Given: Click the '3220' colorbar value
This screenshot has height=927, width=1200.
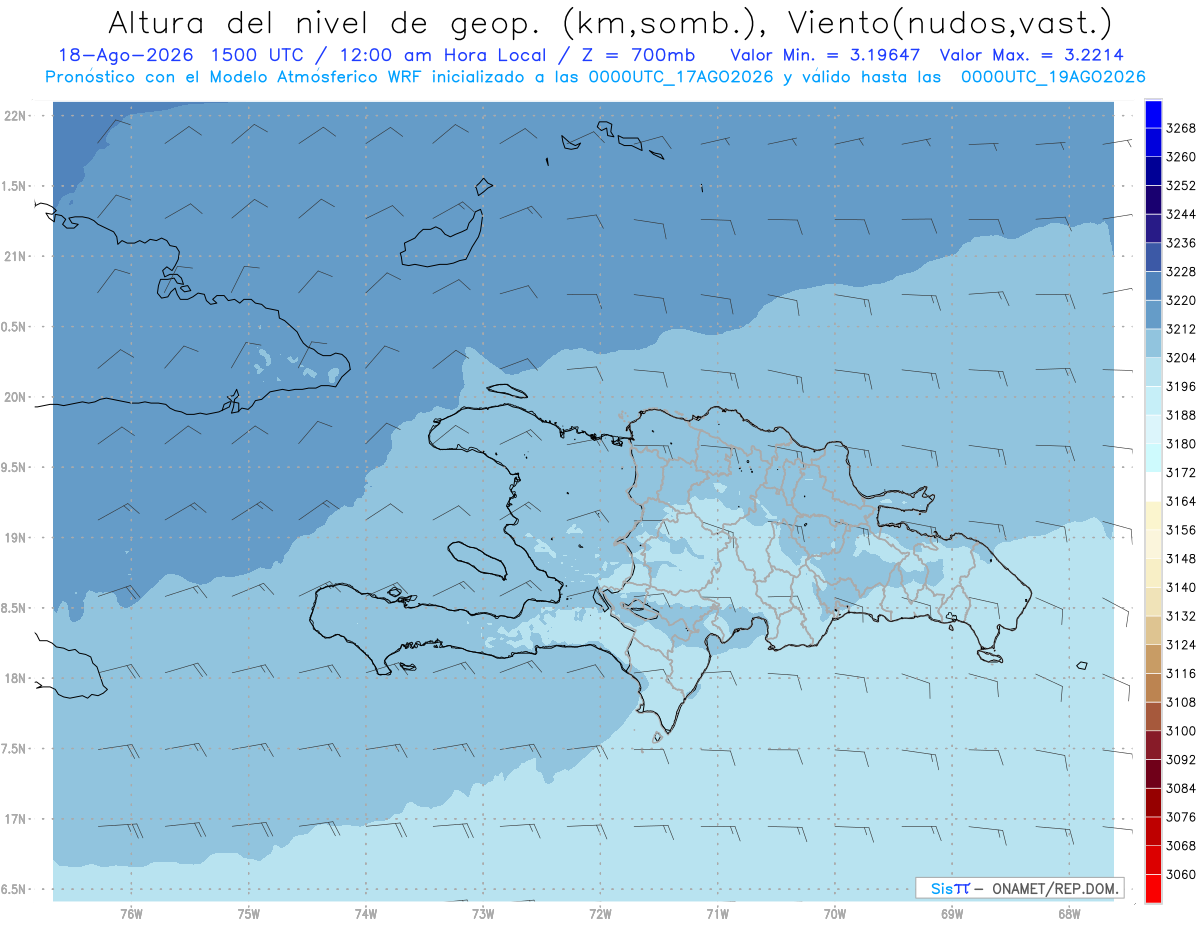Looking at the screenshot, I should [x=1181, y=300].
